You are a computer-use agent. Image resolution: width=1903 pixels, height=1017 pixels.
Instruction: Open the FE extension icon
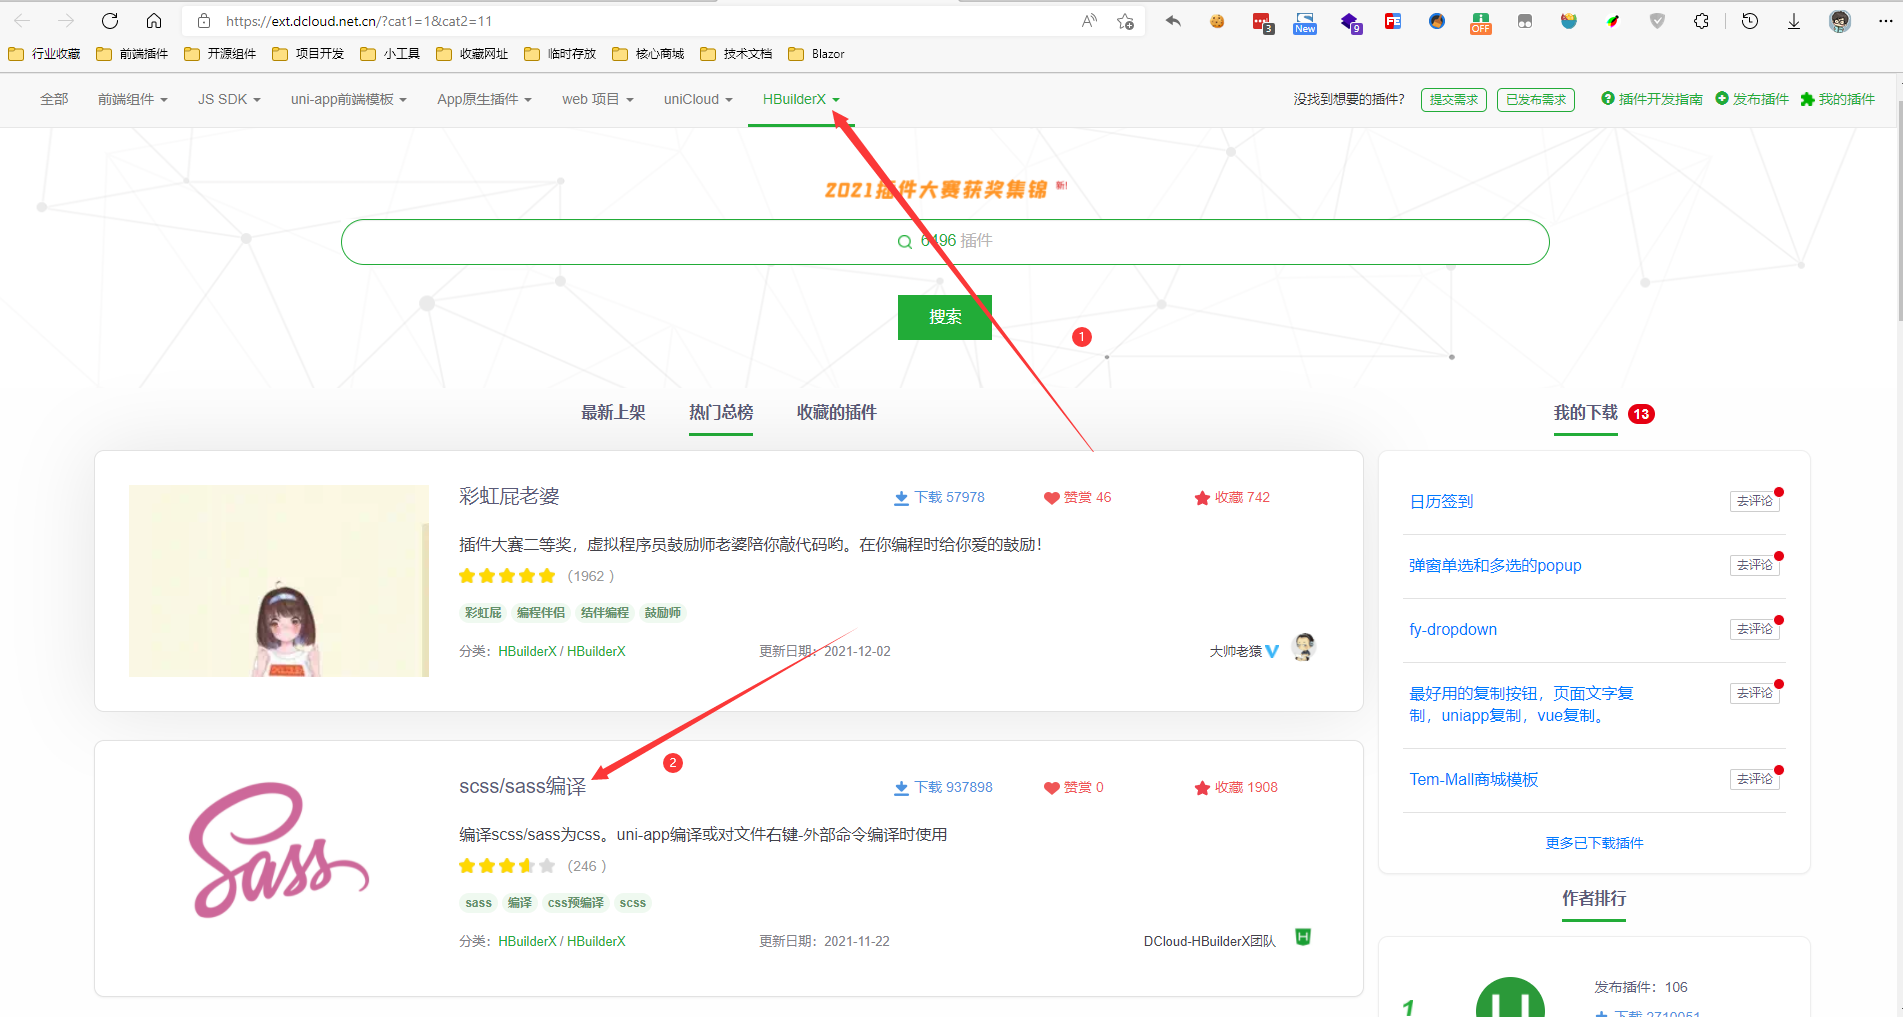coord(1393,21)
